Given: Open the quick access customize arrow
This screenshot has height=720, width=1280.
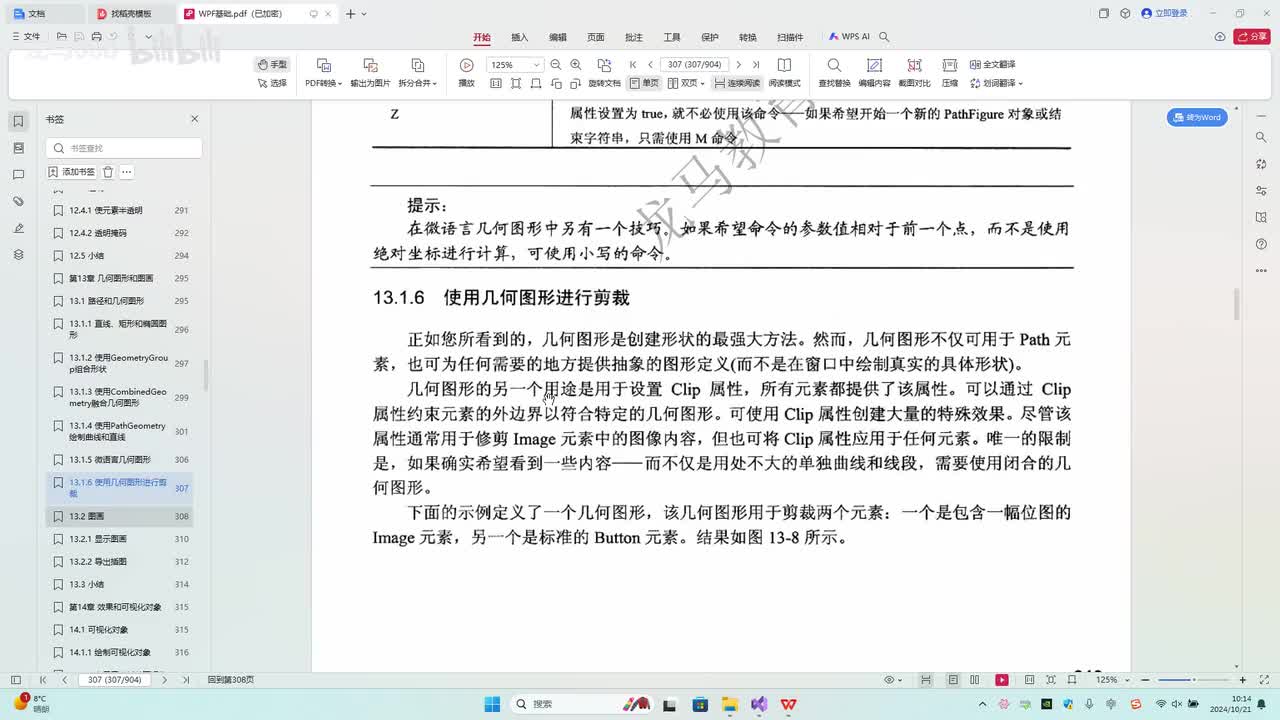Looking at the screenshot, I should coord(149,37).
